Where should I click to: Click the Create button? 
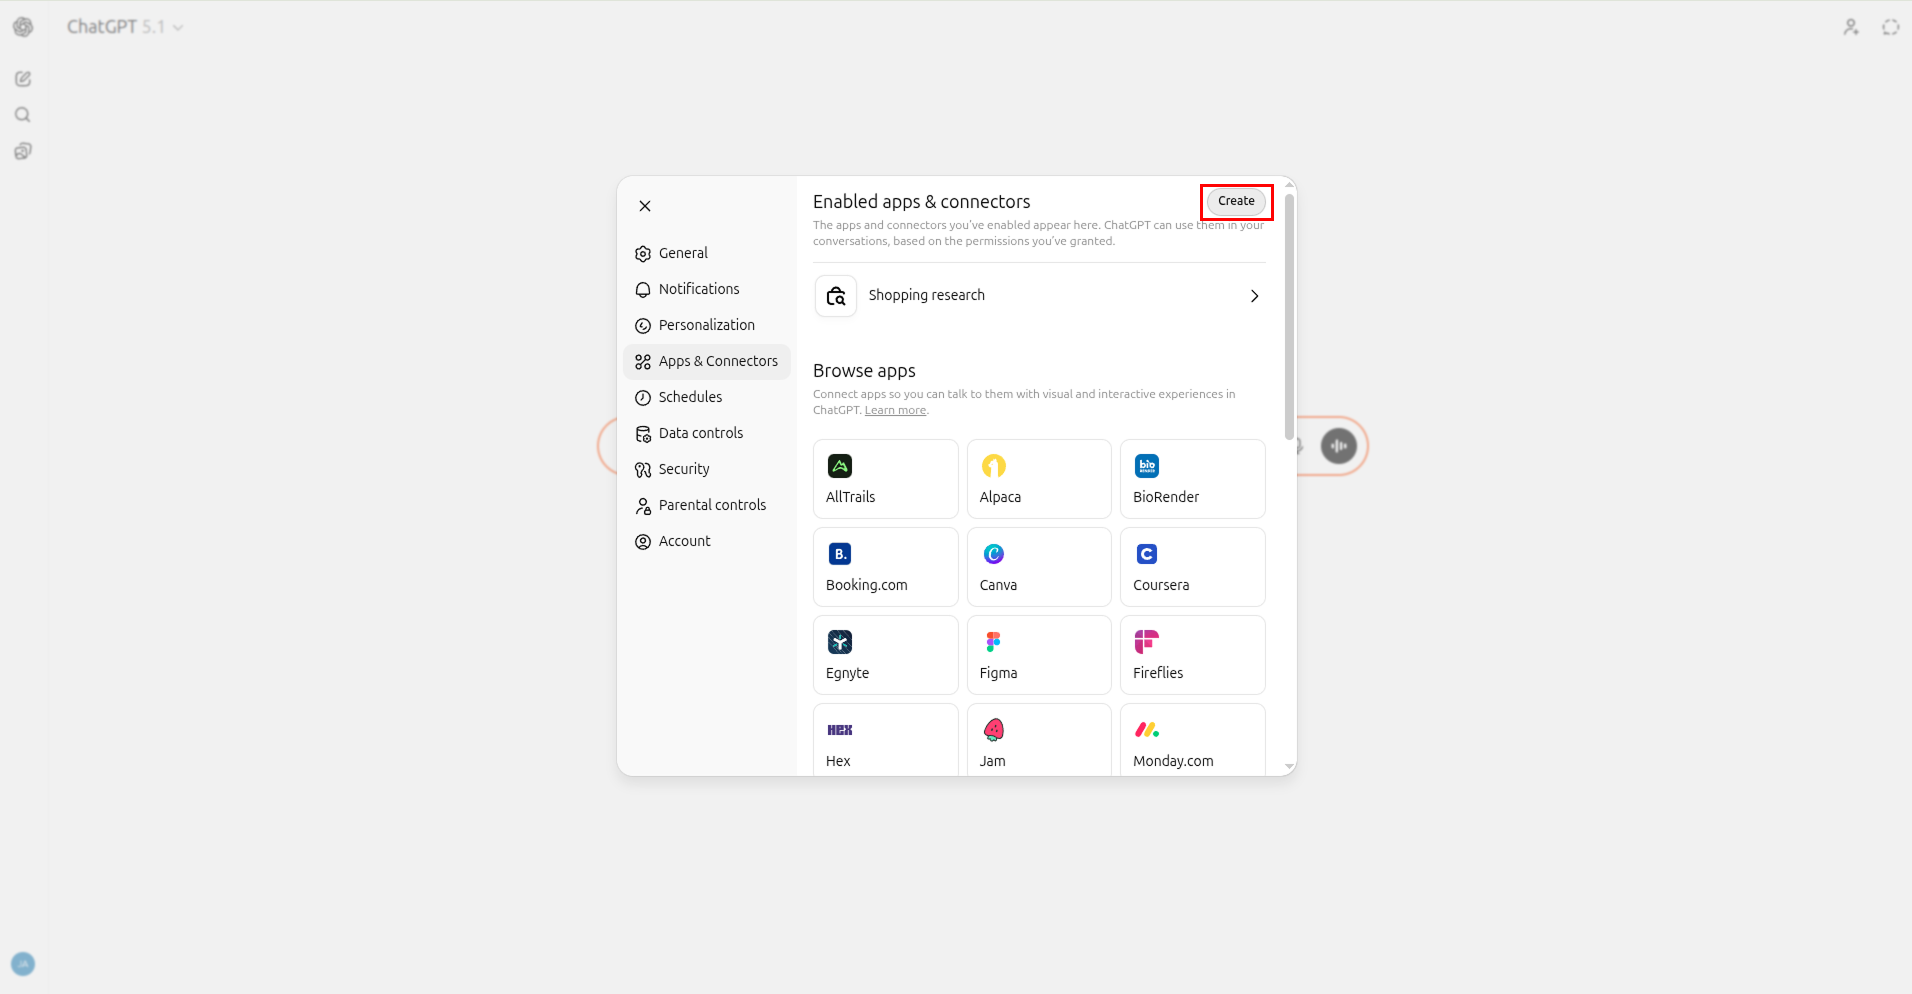(1235, 201)
